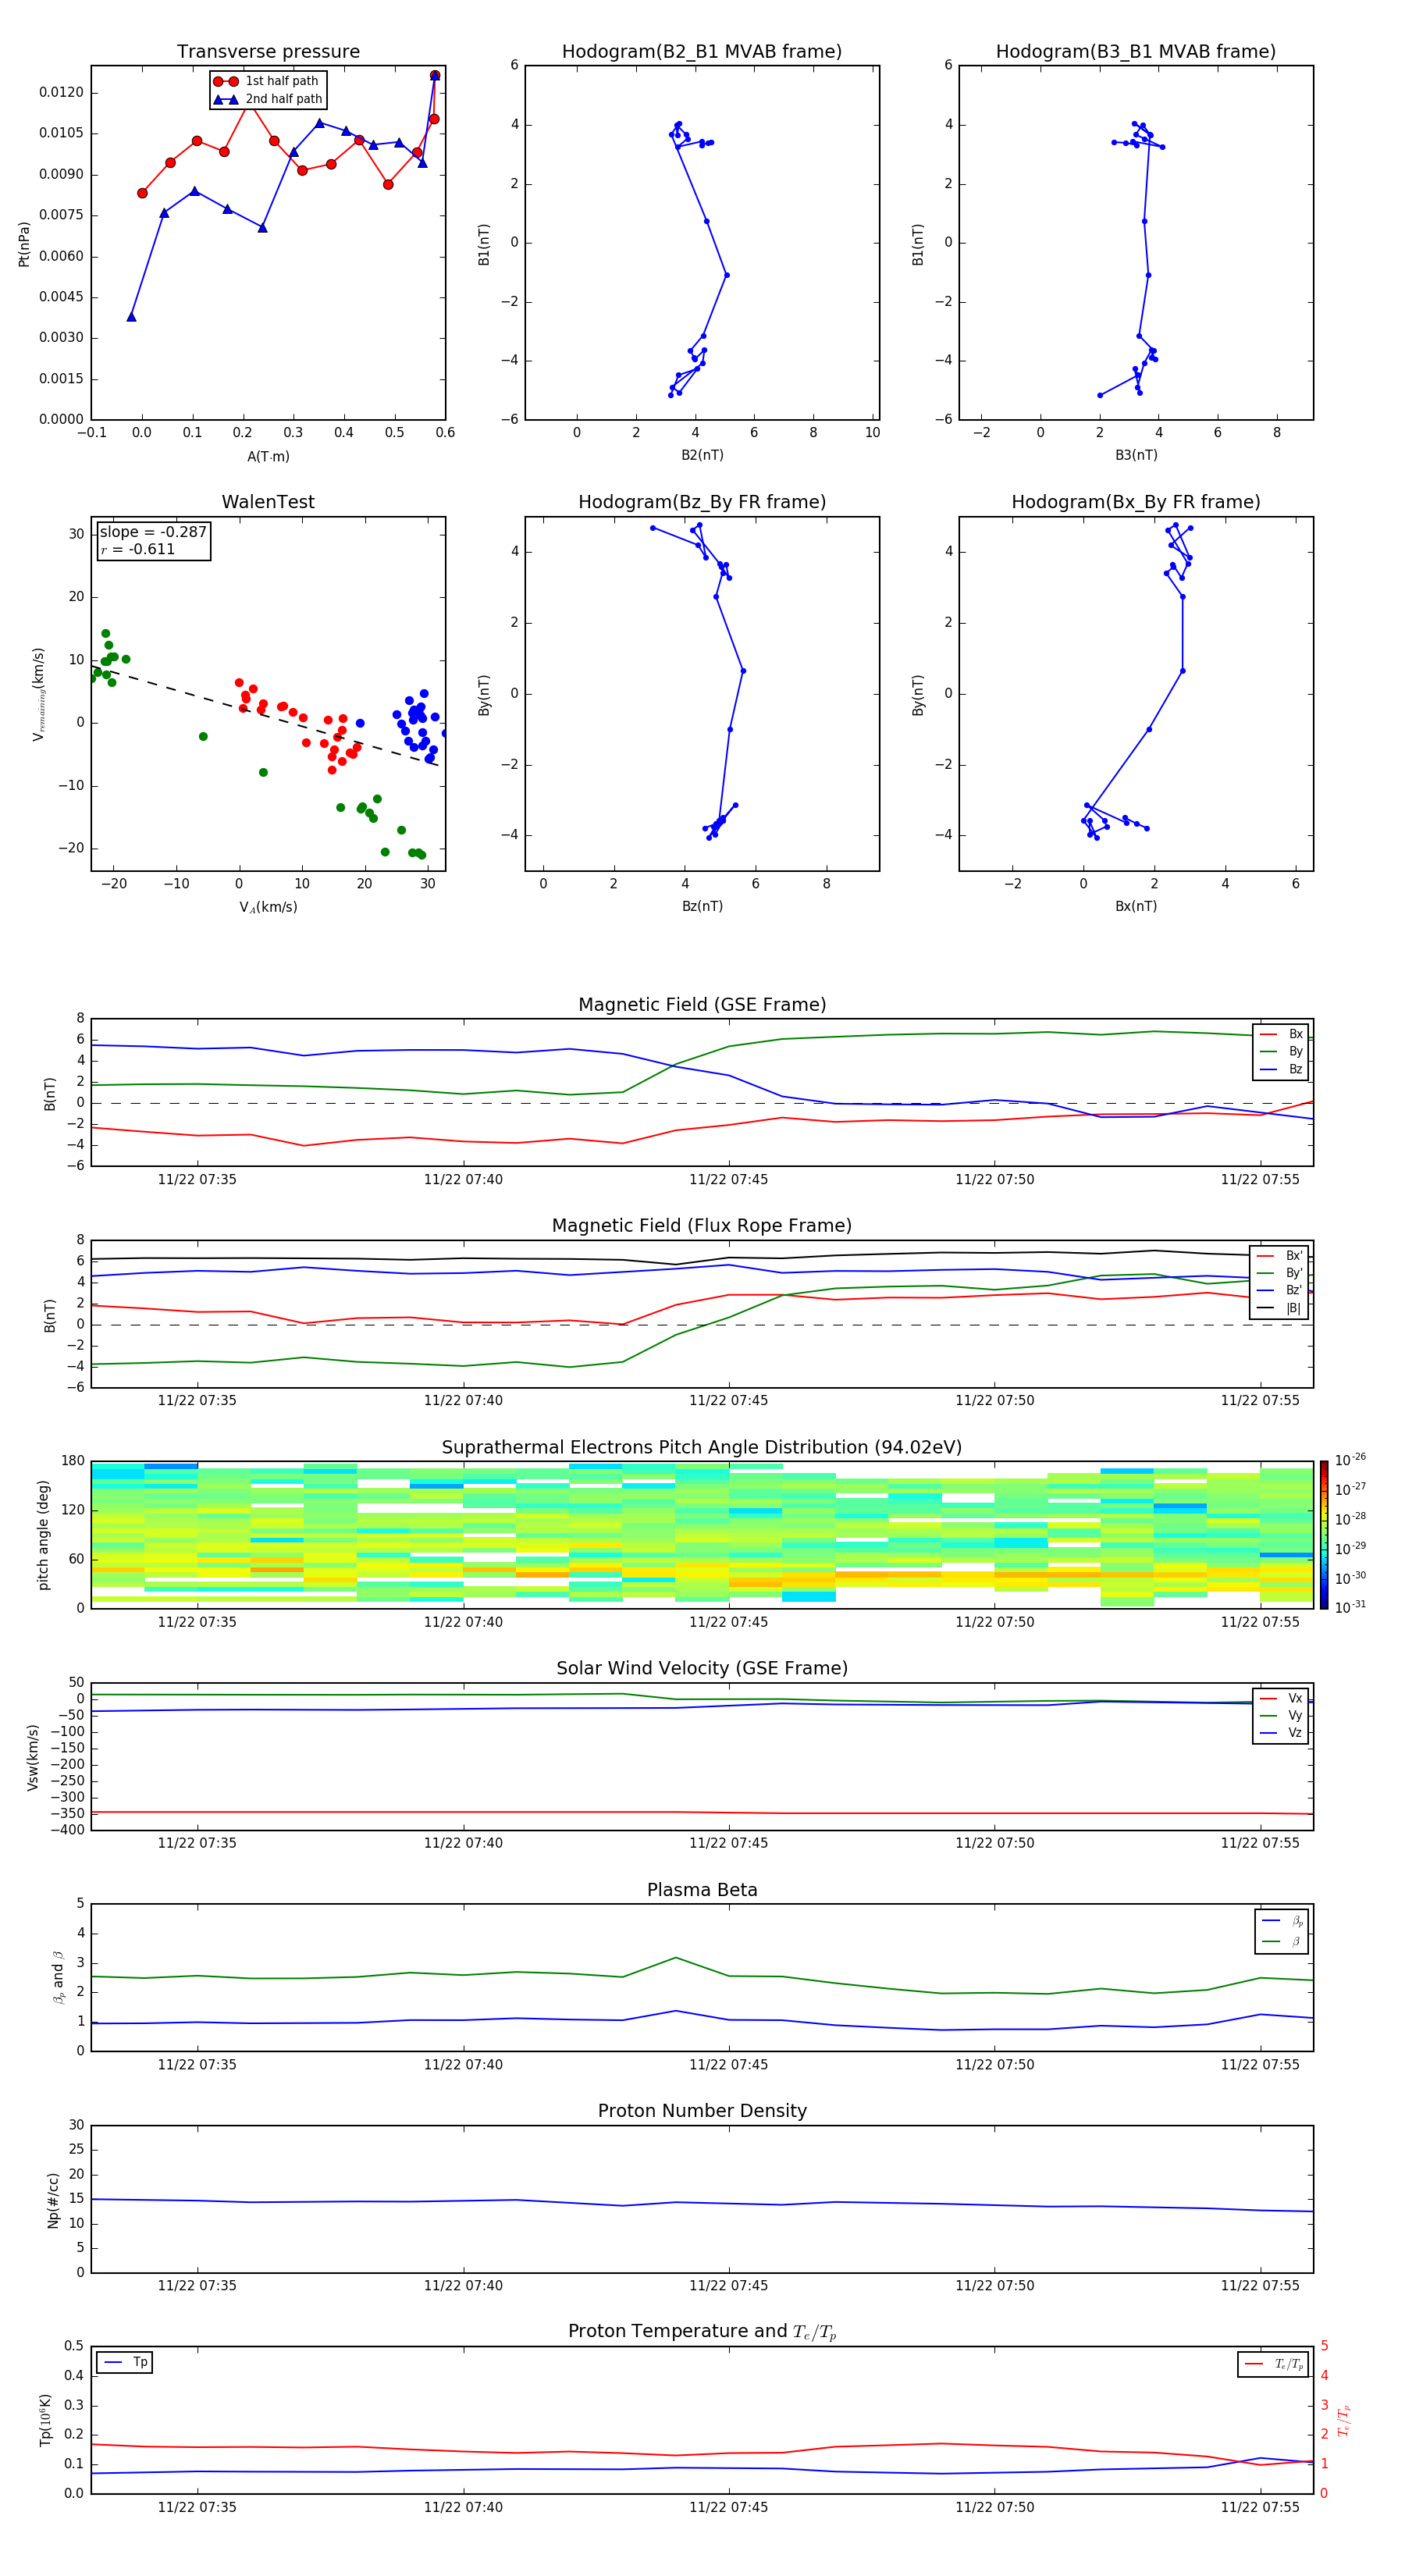Image resolution: width=1405 pixels, height=2576 pixels.
Task: Select the "Vz" legend entry
Action: (x=1281, y=1733)
